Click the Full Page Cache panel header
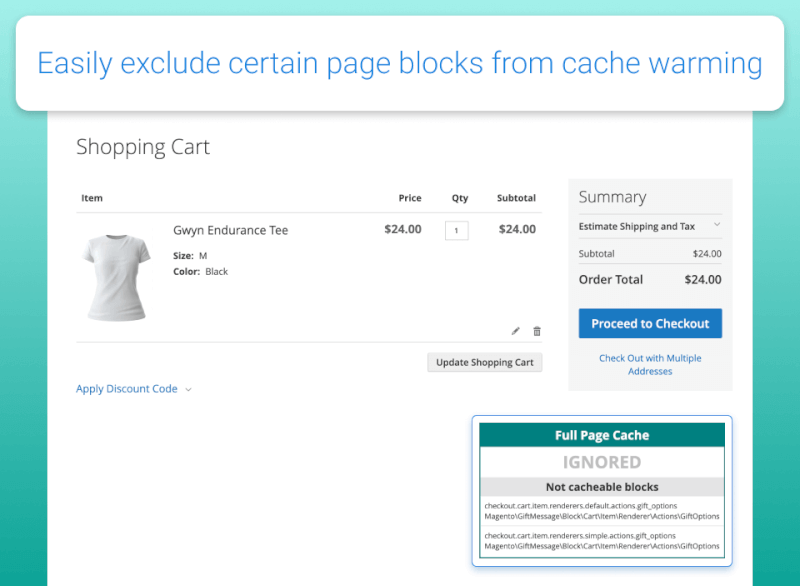The height and width of the screenshot is (586, 800). pos(602,436)
